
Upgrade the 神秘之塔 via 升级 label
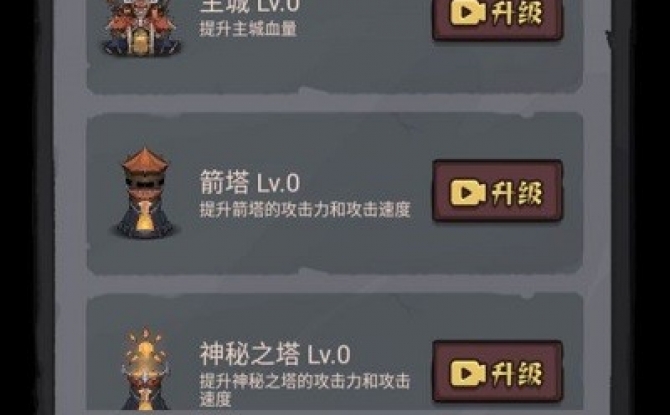[517, 373]
